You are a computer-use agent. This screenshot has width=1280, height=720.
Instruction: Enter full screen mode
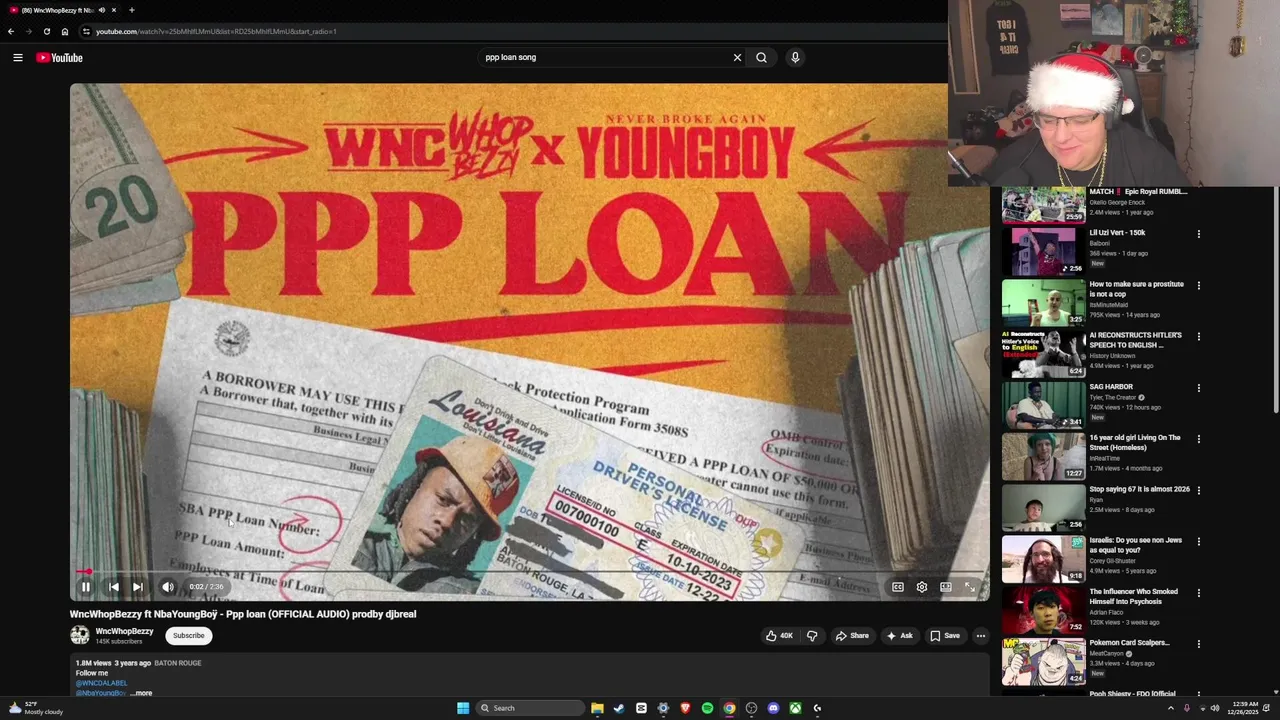click(970, 587)
